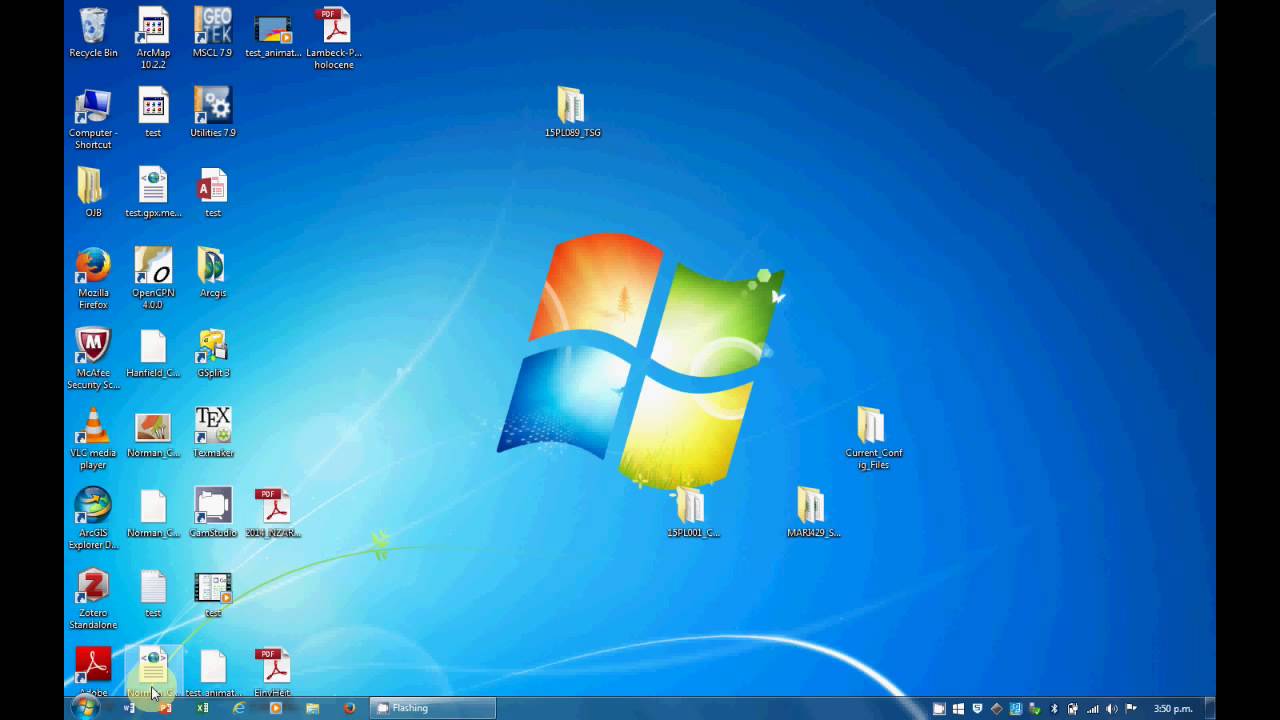Viewport: 1280px width, 720px height.
Task: Open the Norman_C... image file
Action: [153, 433]
